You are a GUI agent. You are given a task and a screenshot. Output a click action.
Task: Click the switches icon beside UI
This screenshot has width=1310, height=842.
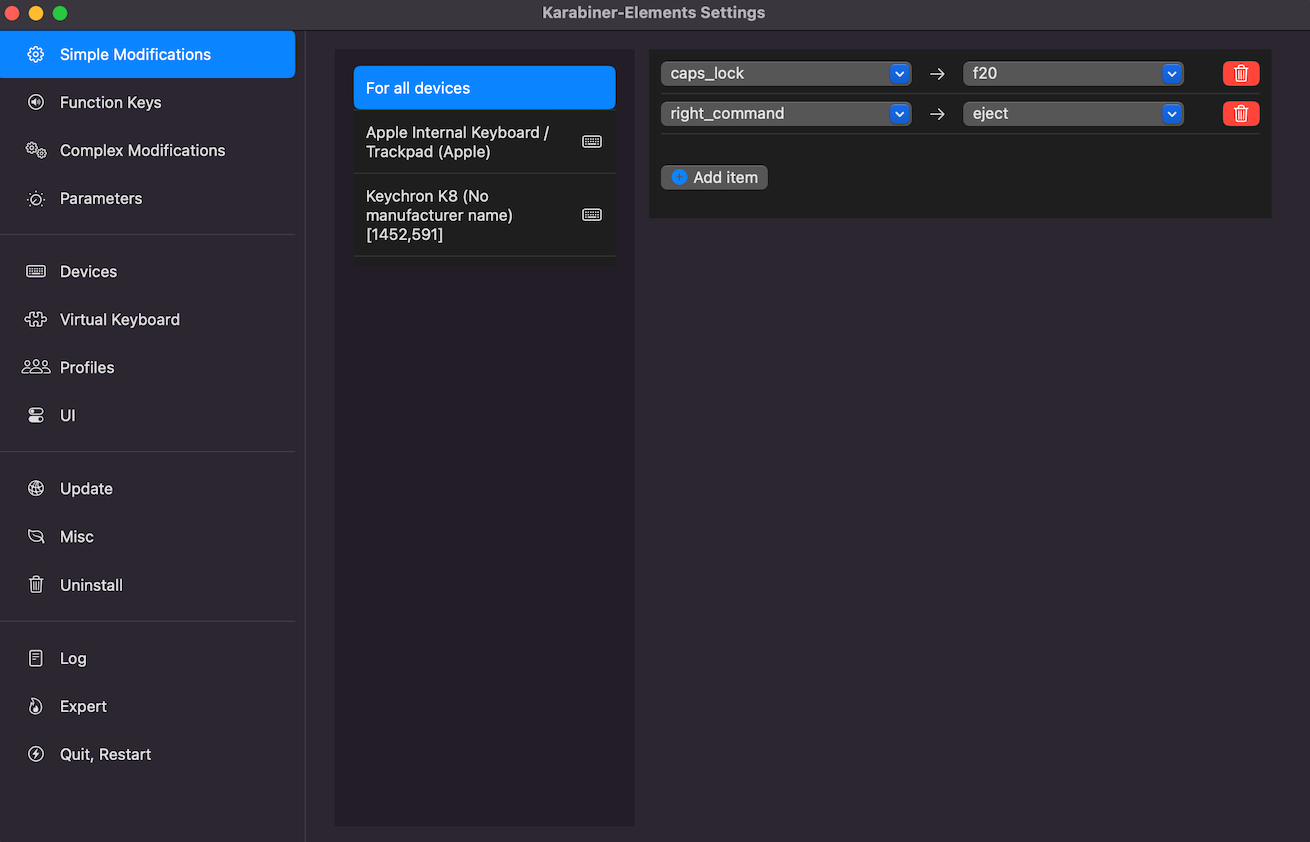[36, 415]
